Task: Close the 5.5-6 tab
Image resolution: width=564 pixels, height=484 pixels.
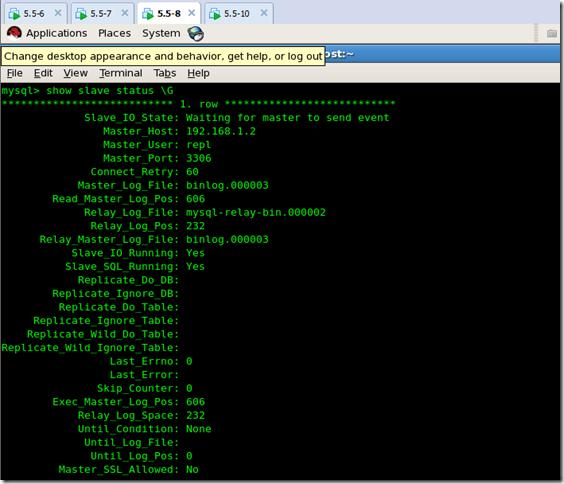Action: [x=58, y=13]
